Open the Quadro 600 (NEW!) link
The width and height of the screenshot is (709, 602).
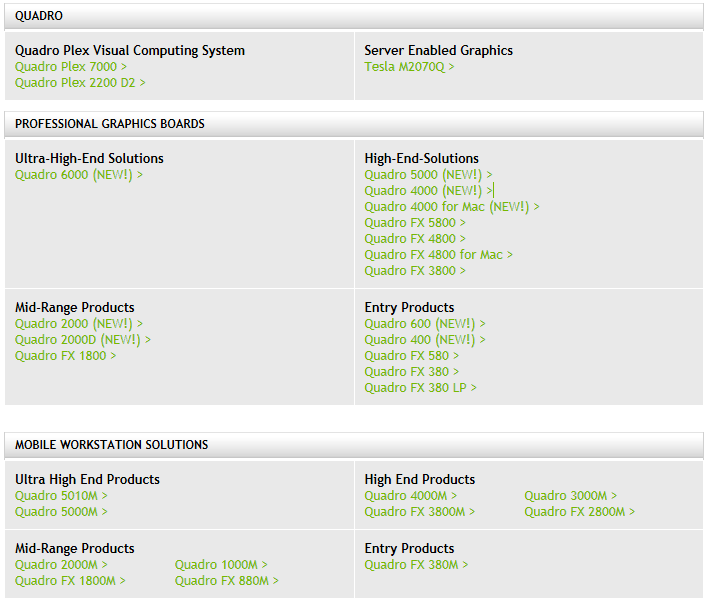point(425,324)
